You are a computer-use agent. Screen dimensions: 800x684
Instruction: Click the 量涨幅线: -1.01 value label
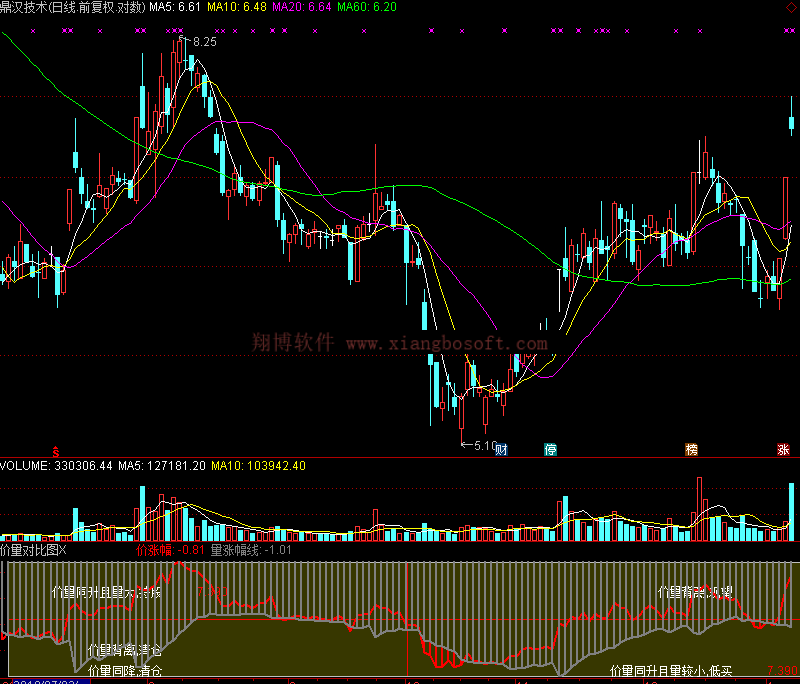pos(251,550)
